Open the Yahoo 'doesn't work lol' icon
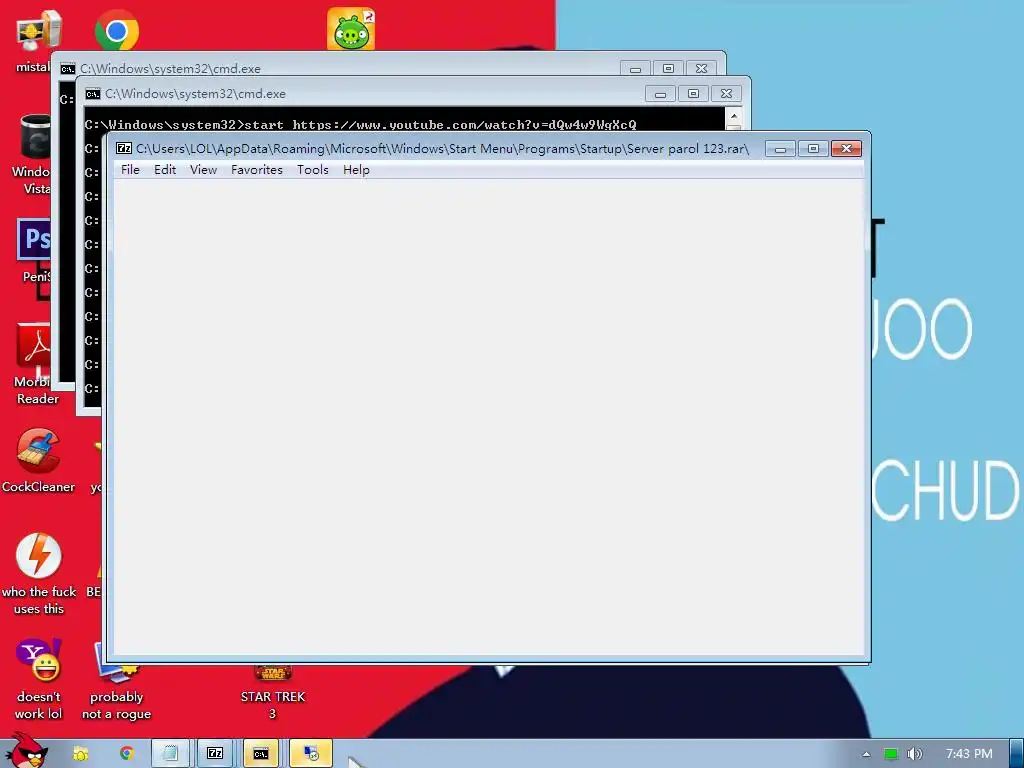 pos(39,679)
